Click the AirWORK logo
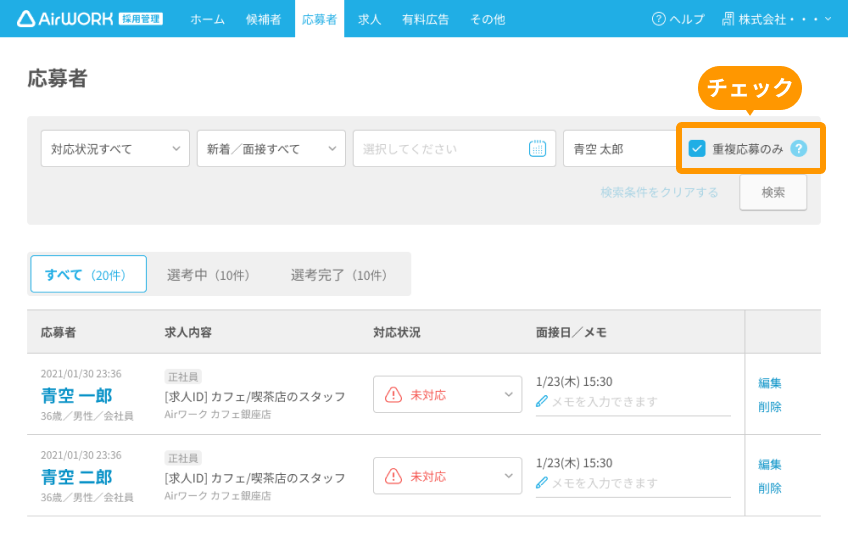 coord(90,19)
